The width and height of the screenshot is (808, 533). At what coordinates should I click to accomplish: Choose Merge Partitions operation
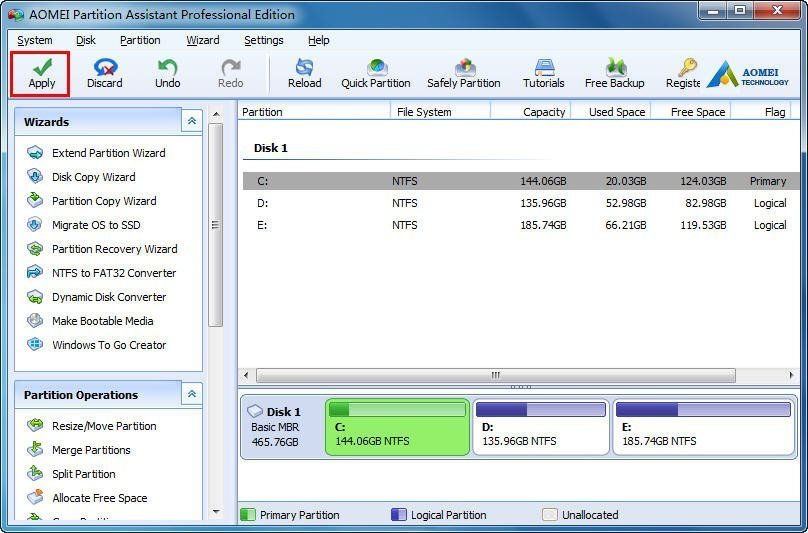coord(79,450)
